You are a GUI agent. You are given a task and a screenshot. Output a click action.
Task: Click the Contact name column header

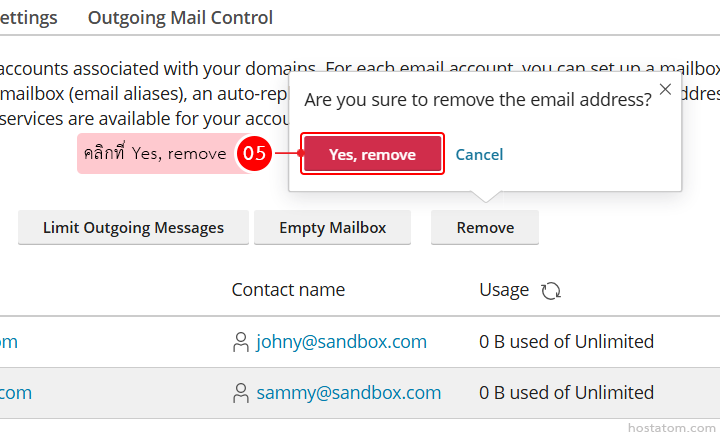(288, 290)
